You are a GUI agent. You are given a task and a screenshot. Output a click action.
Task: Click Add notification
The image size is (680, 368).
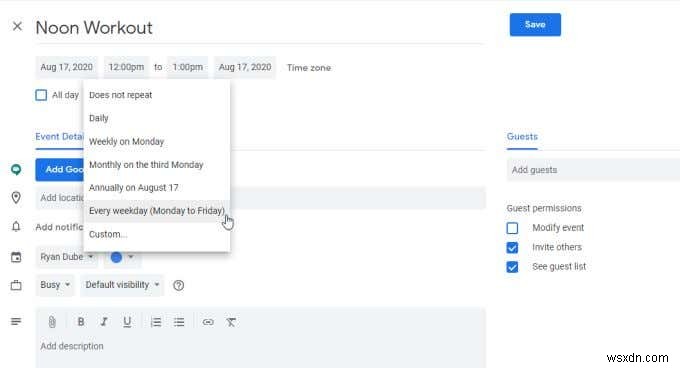tap(59, 227)
